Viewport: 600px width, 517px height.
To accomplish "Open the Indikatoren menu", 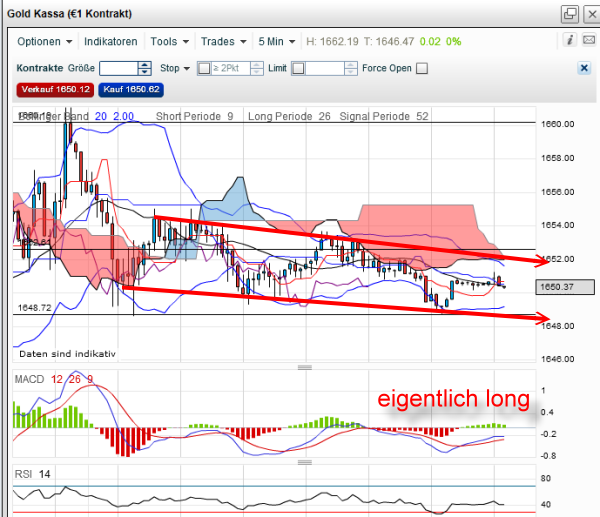I will pos(111,41).
